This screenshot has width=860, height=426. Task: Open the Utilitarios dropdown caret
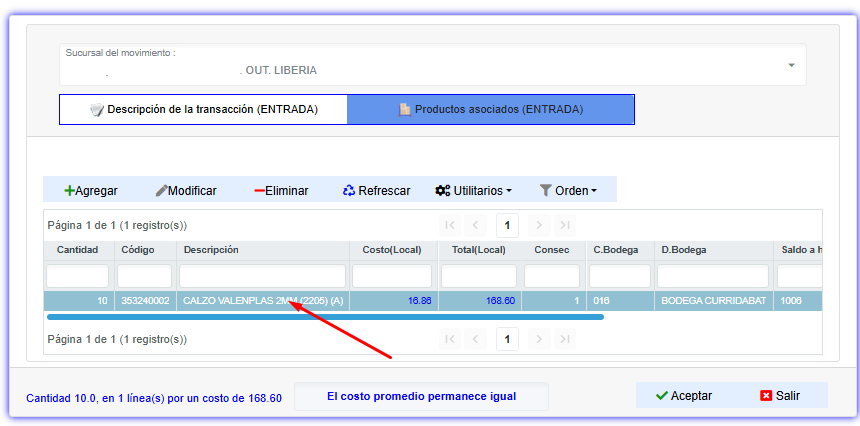coord(509,191)
